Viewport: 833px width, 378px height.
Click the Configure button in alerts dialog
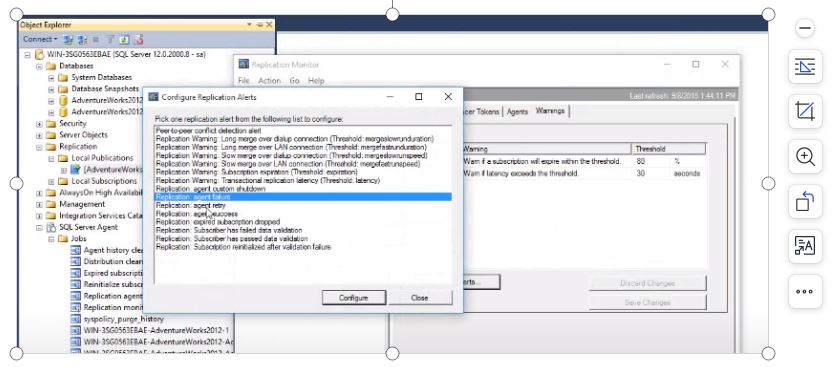353,298
